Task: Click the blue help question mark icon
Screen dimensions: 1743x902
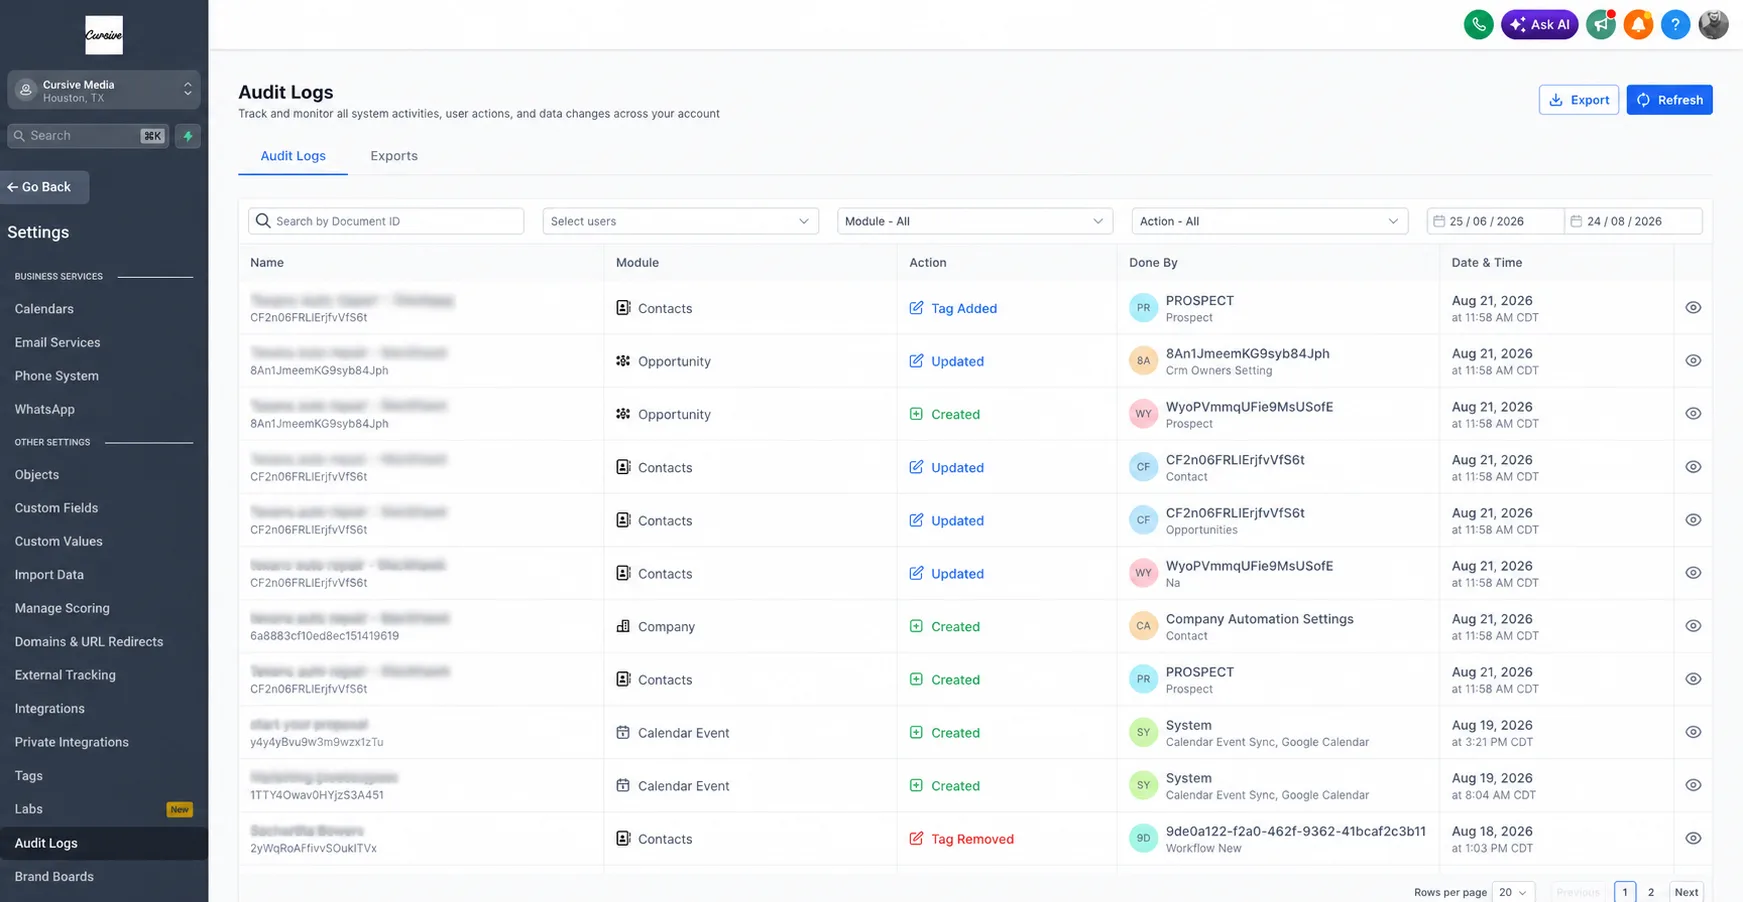Action: pyautogui.click(x=1675, y=24)
